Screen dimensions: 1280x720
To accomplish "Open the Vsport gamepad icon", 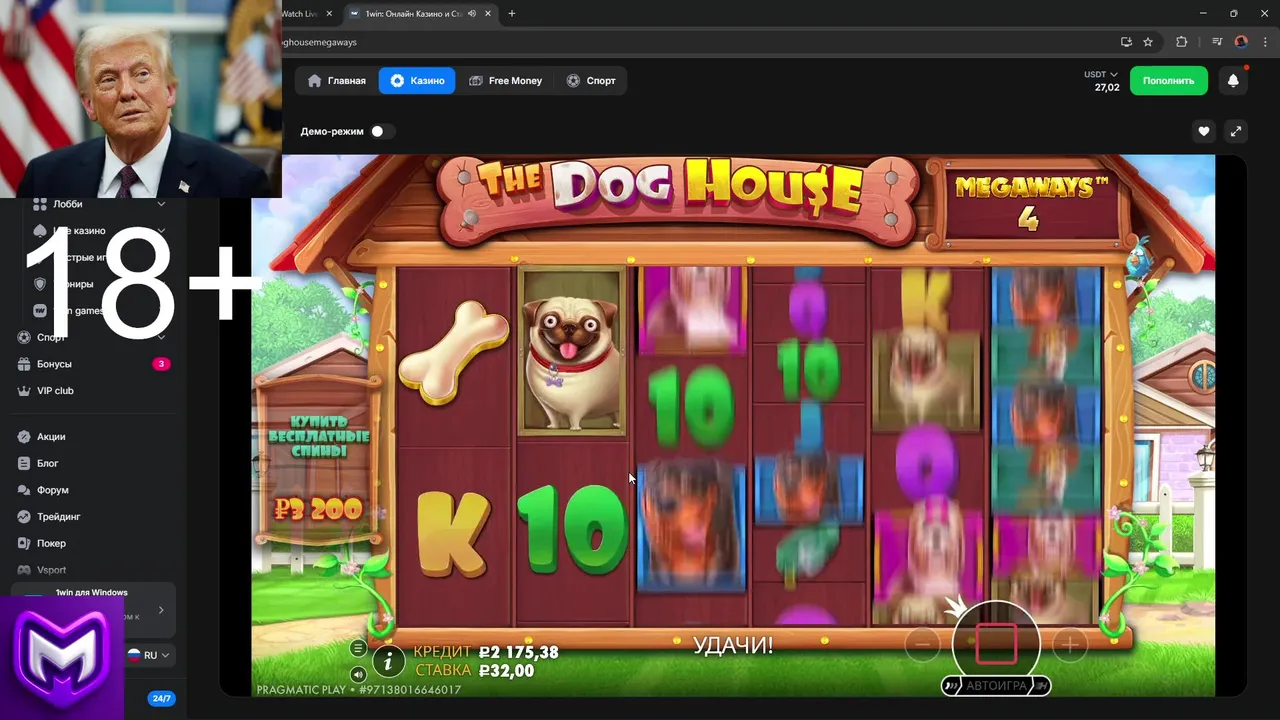I will point(24,570).
